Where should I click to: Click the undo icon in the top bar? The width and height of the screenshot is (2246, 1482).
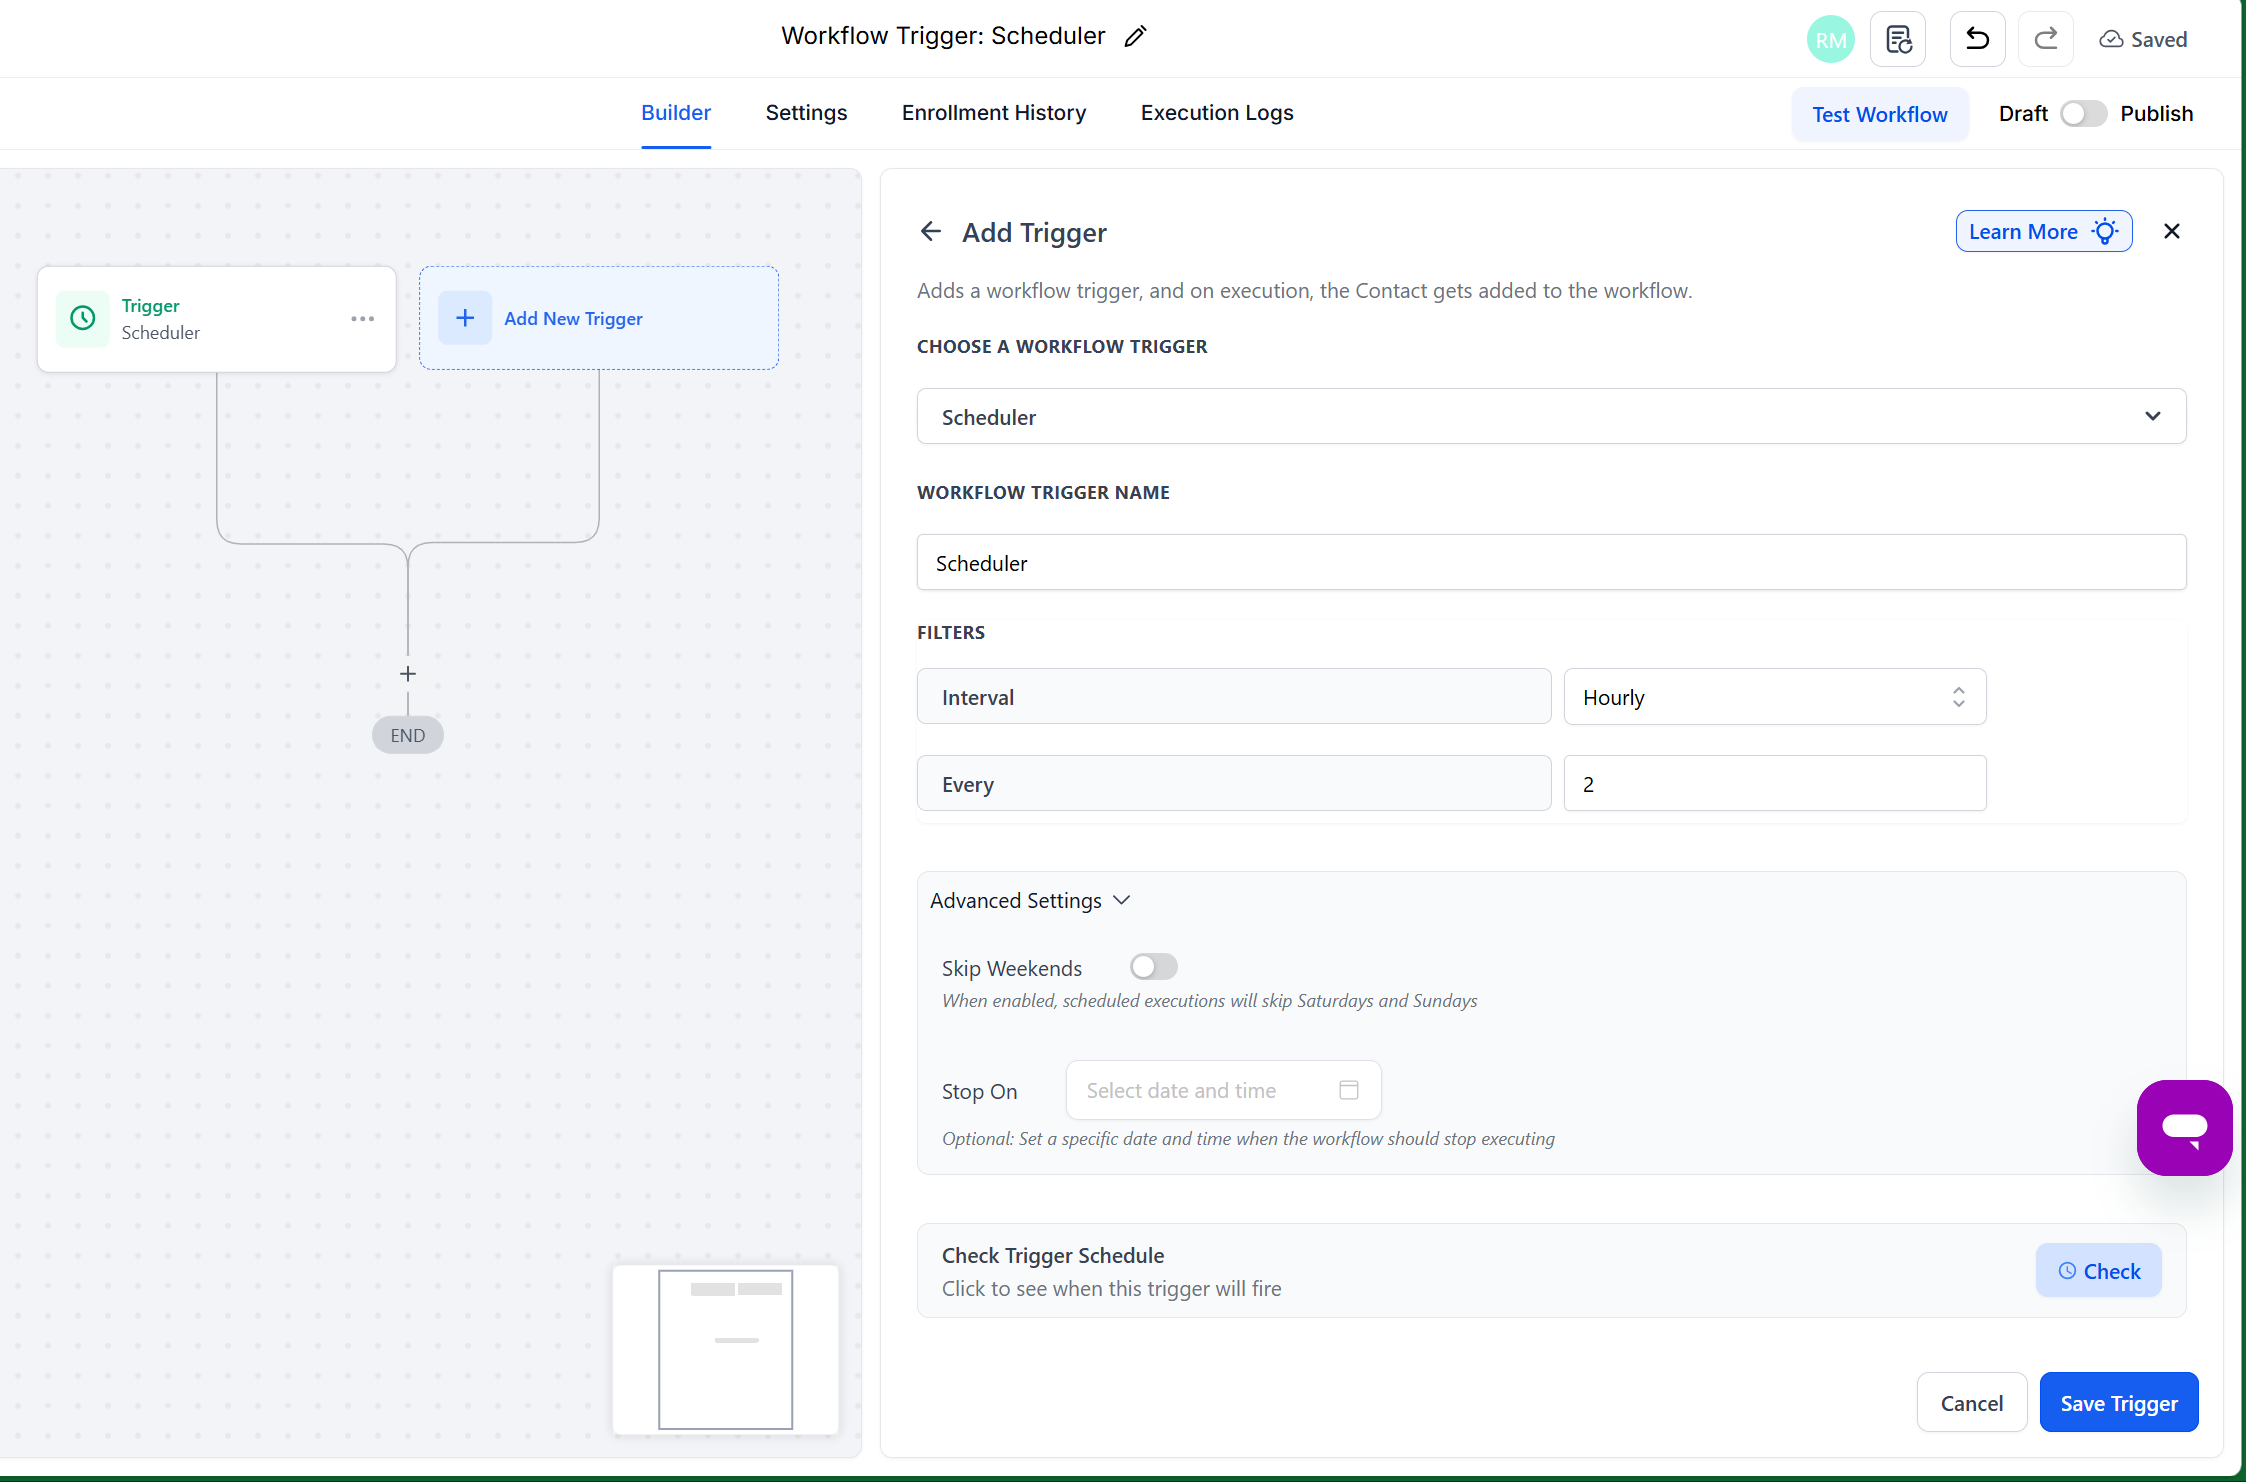coord(1977,38)
